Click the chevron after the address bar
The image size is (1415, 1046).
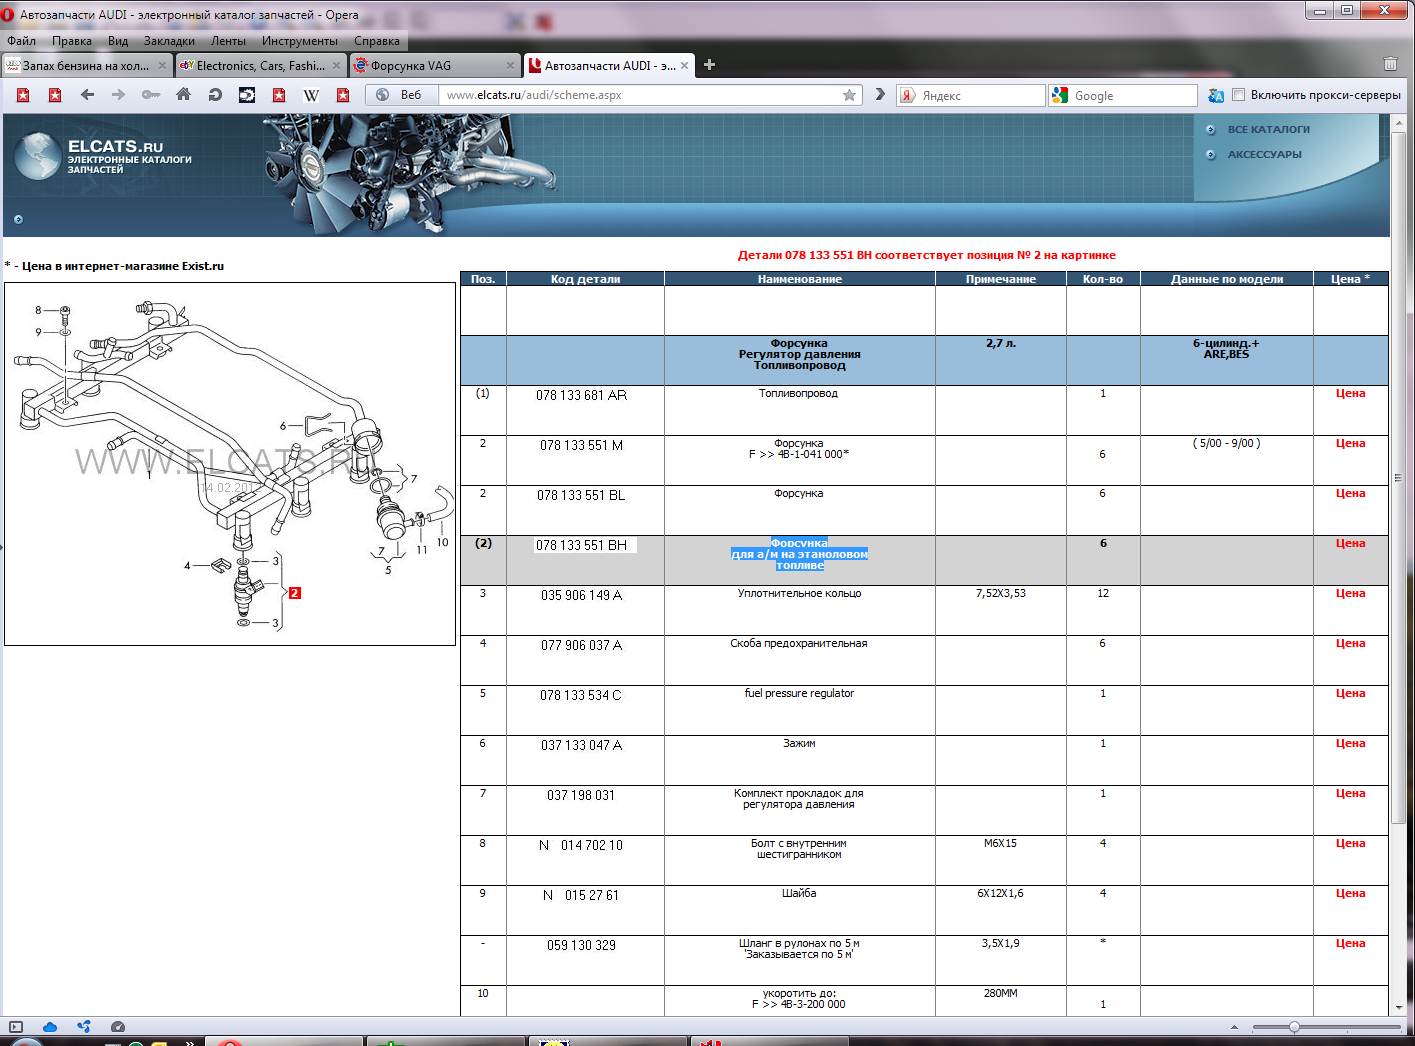point(880,95)
